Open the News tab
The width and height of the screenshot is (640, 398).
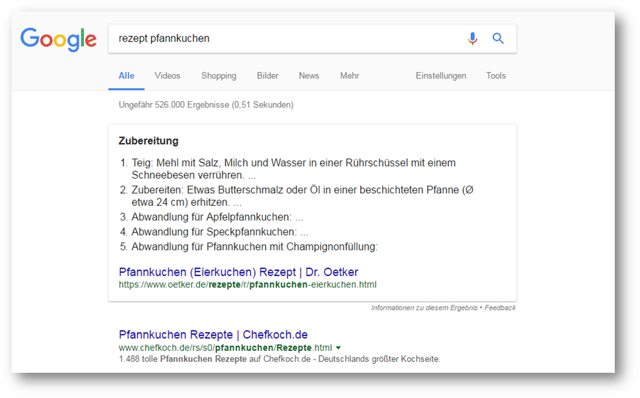tap(309, 76)
